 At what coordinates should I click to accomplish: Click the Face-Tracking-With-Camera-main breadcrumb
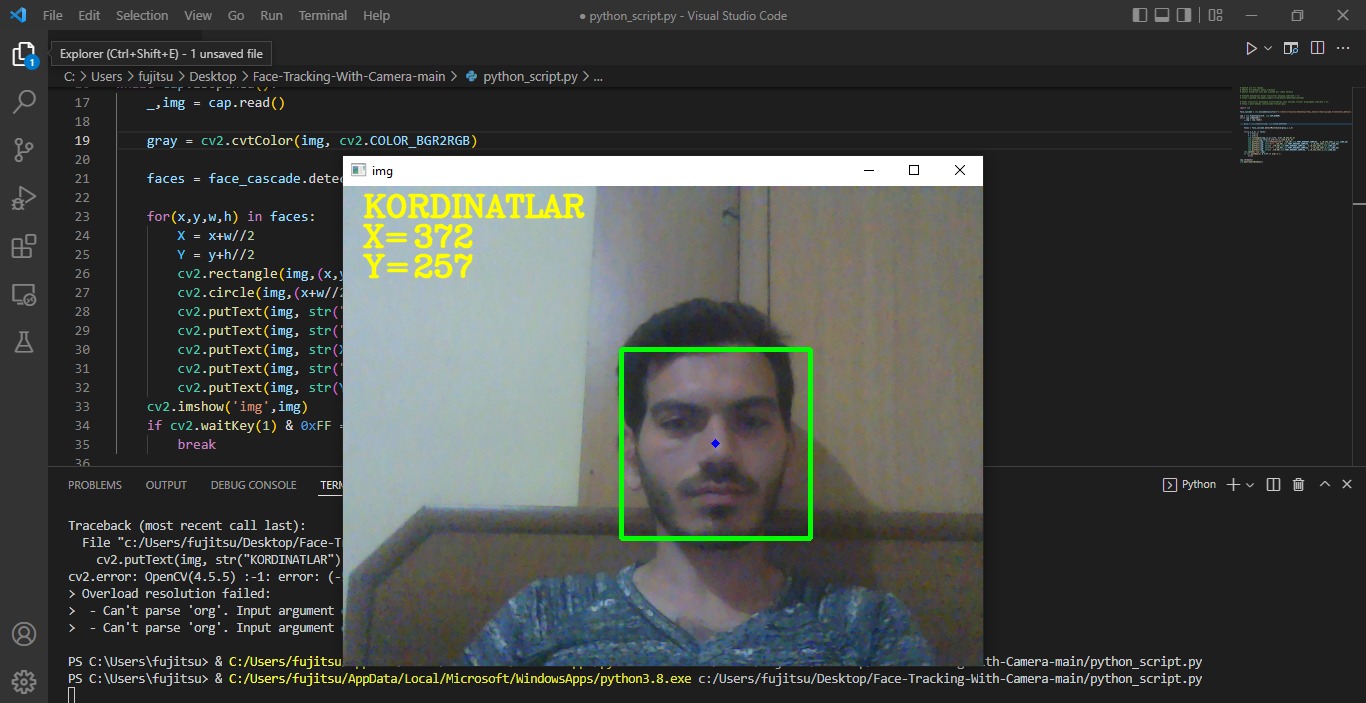coord(350,76)
